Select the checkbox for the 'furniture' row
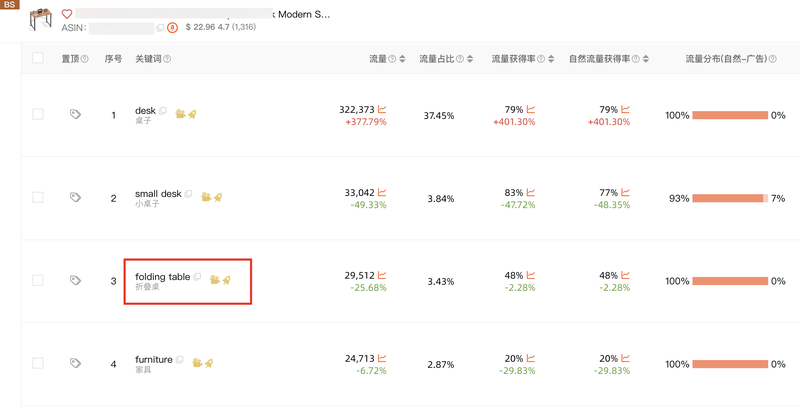The height and width of the screenshot is (408, 800). pyautogui.click(x=38, y=363)
